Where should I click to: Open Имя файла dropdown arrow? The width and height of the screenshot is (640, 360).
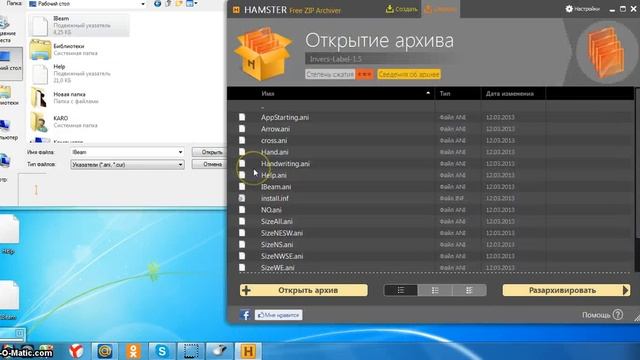[180, 152]
